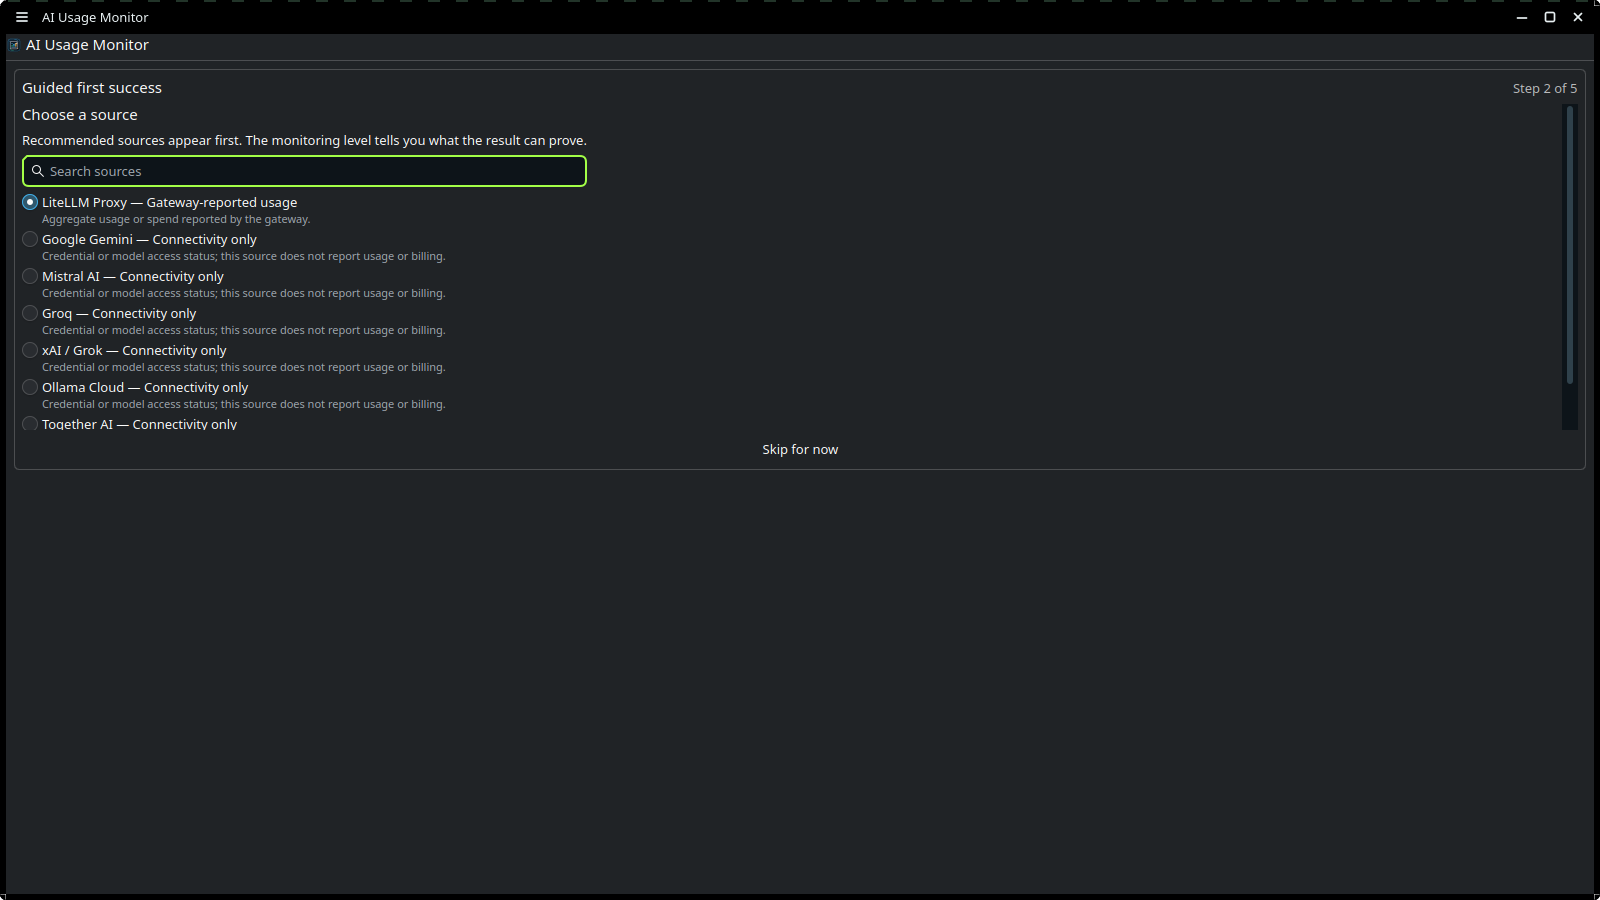
Task: Pick the Groq source radio button
Action: point(30,313)
